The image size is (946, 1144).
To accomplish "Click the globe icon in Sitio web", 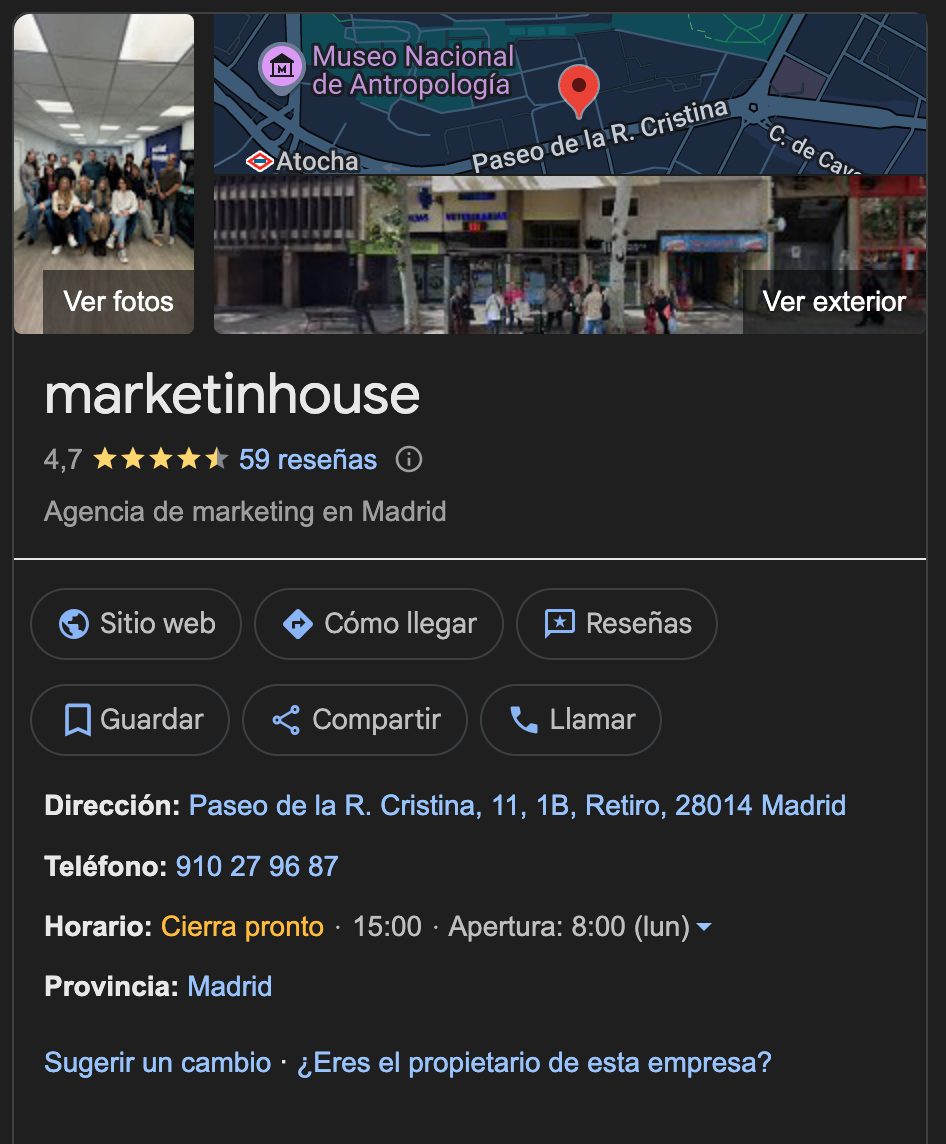I will pyautogui.click(x=74, y=624).
